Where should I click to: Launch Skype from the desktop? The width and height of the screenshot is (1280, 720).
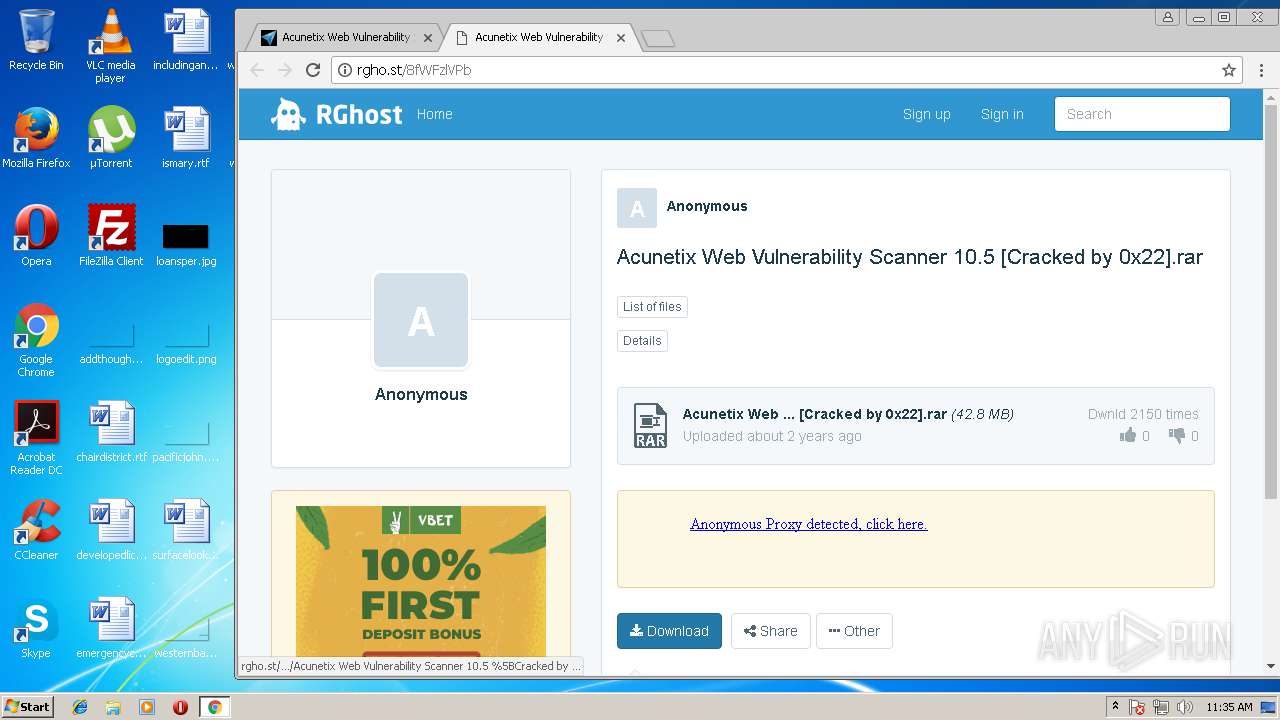coord(36,628)
